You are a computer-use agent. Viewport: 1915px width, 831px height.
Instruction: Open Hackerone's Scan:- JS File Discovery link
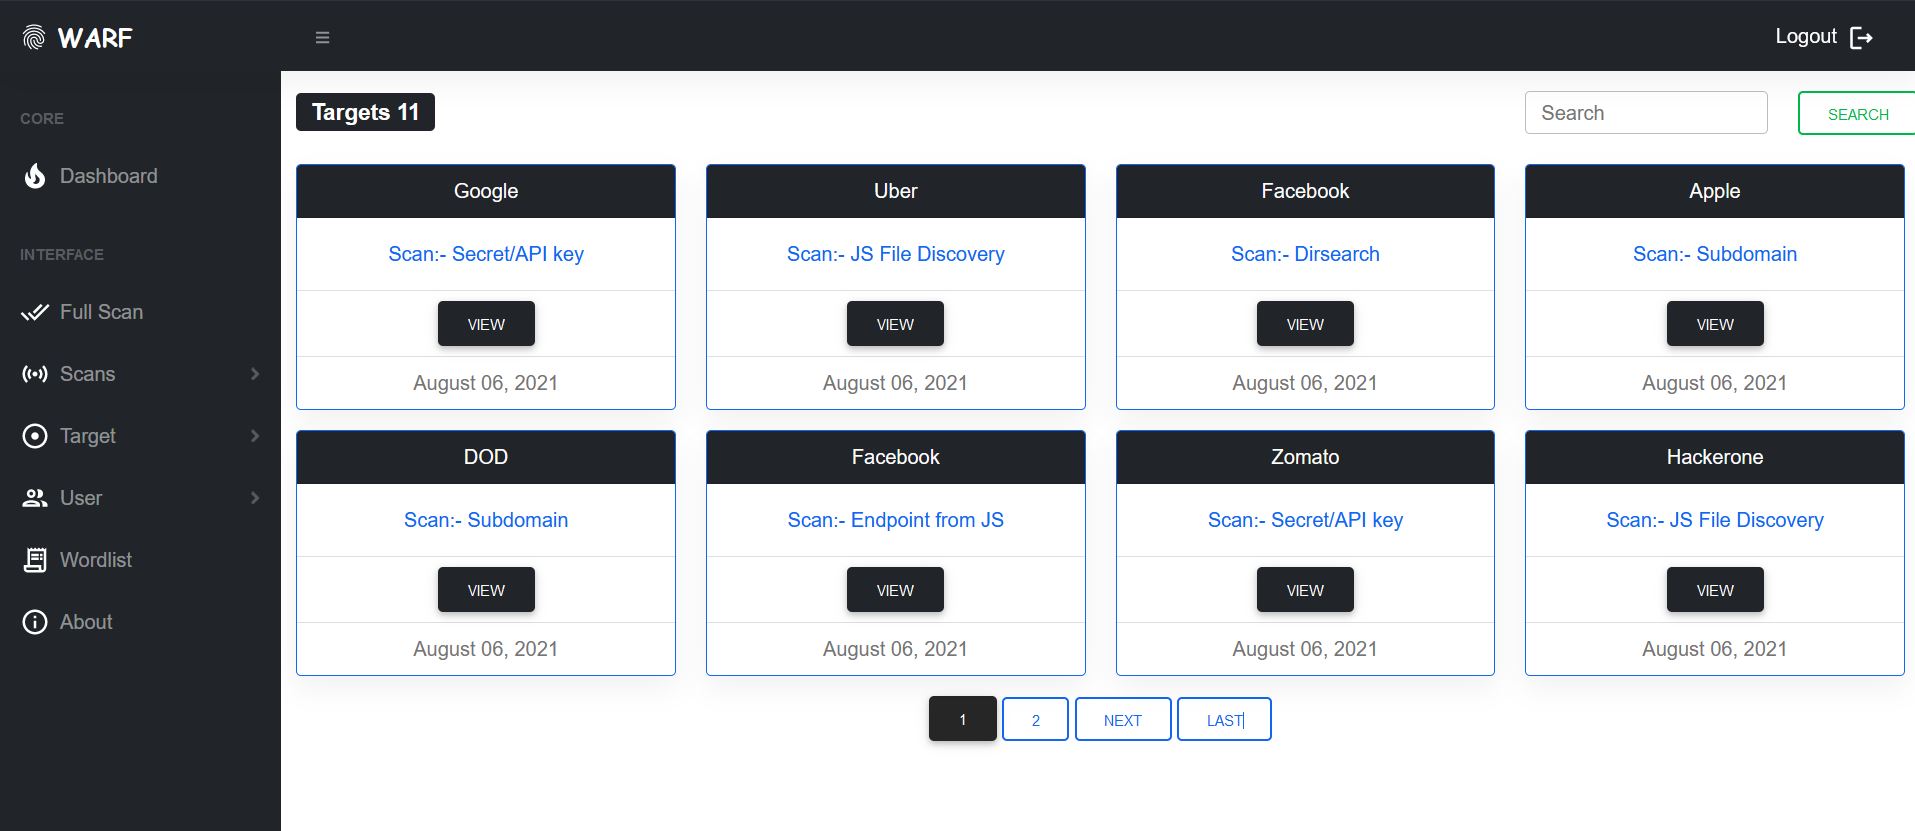pos(1715,520)
